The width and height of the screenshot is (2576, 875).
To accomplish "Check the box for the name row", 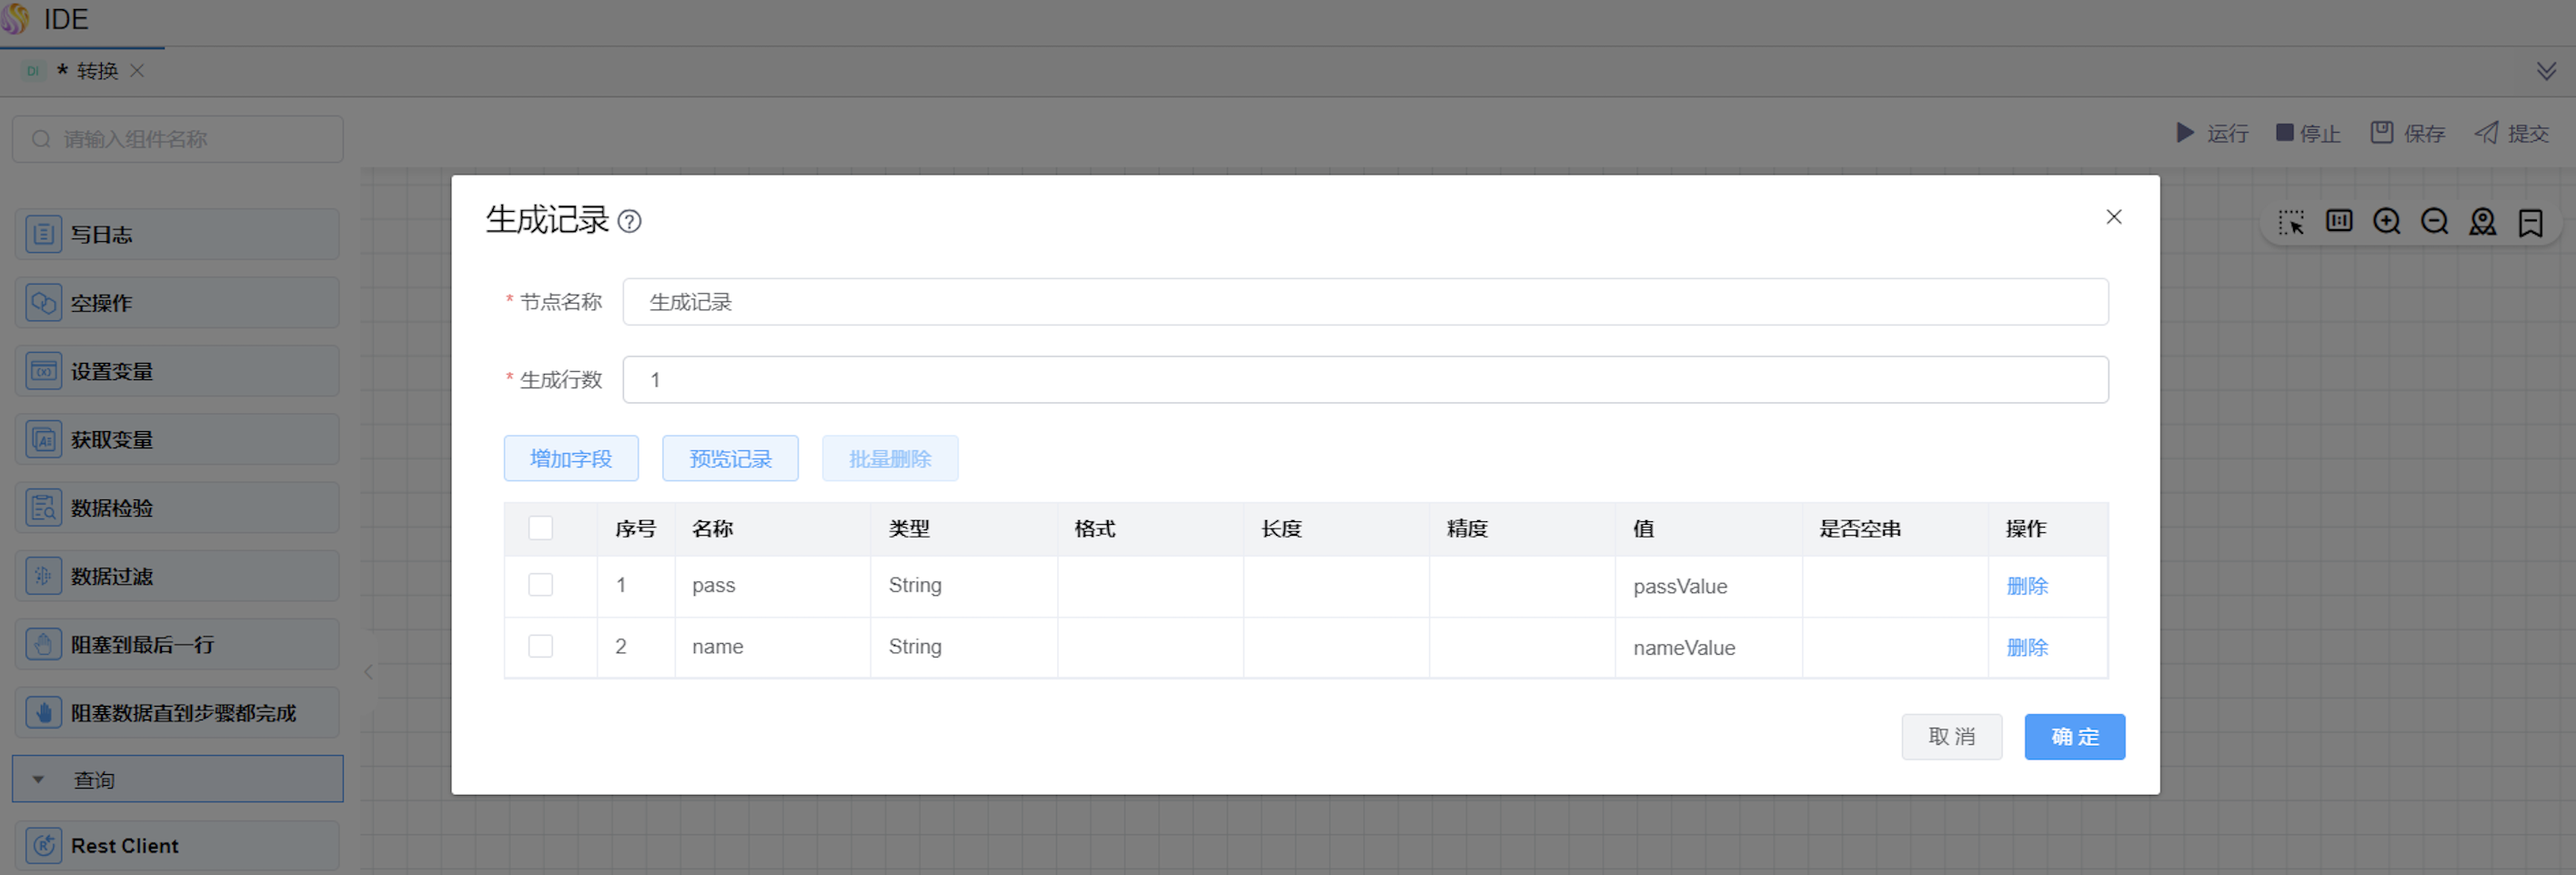I will (x=540, y=646).
